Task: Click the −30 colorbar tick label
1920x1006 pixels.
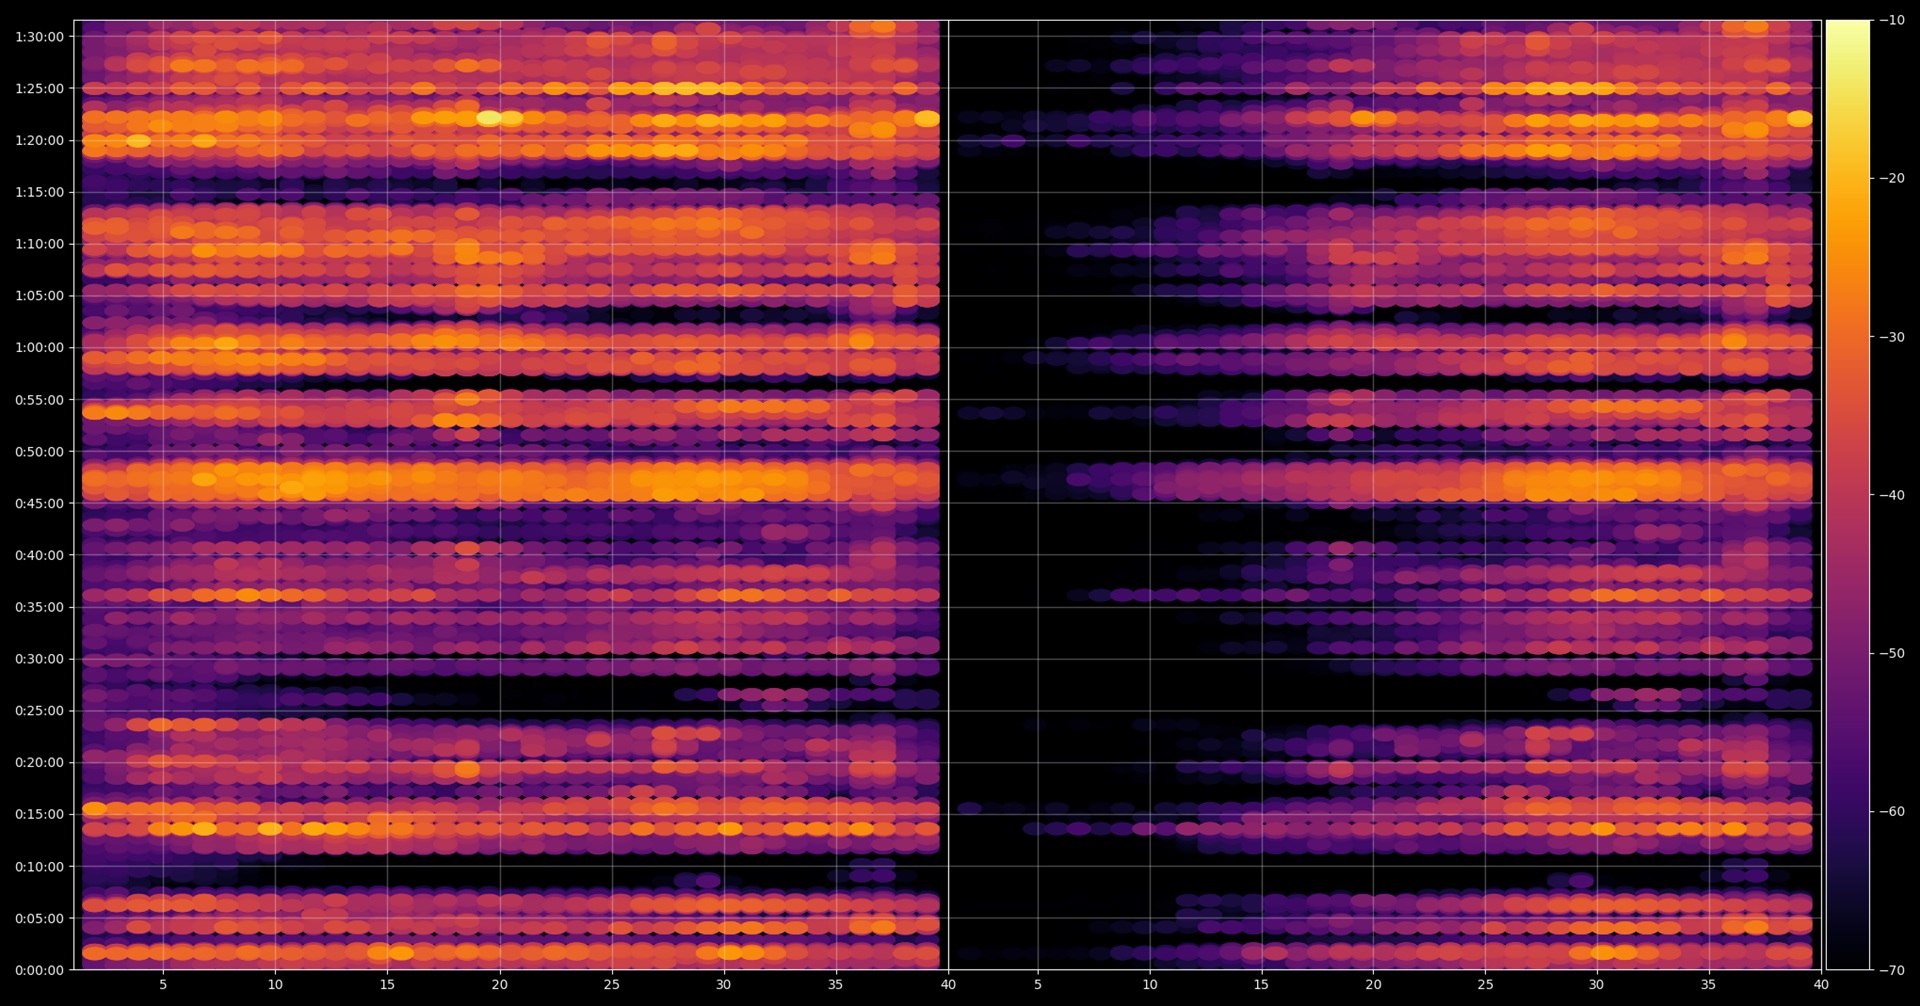Action: pos(1892,337)
